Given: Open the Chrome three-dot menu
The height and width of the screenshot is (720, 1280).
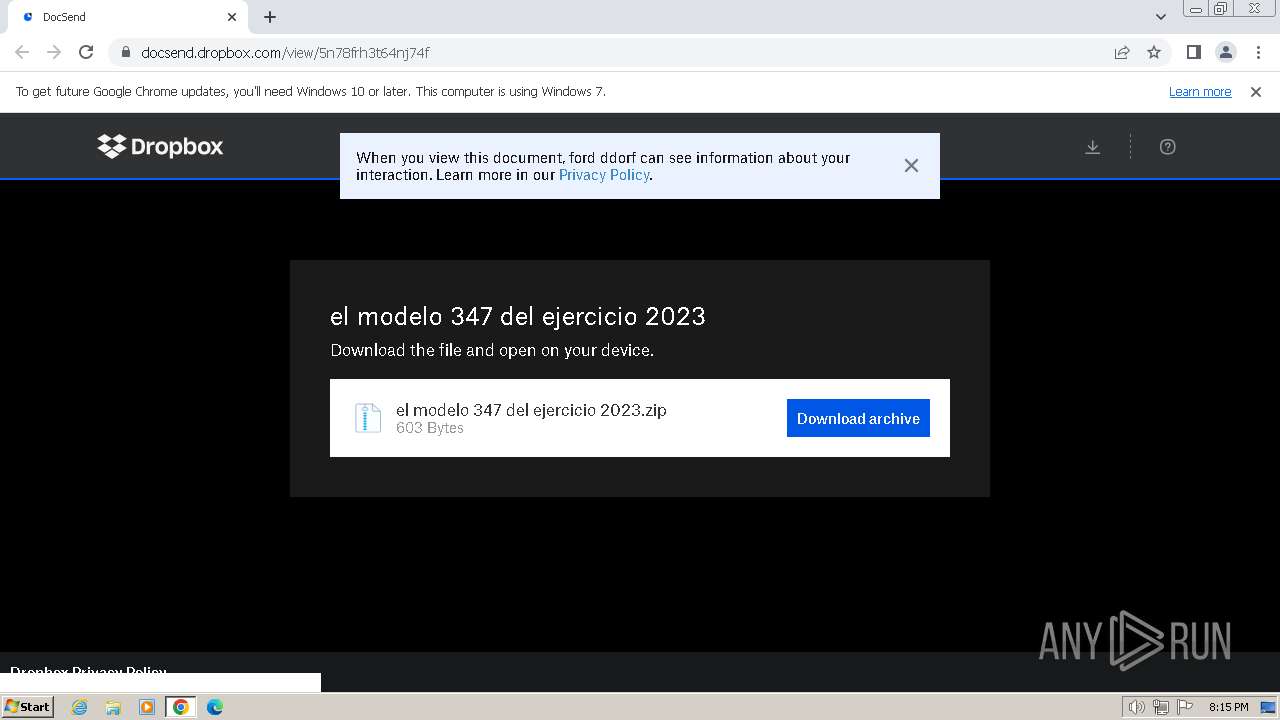Looking at the screenshot, I should tap(1258, 52).
